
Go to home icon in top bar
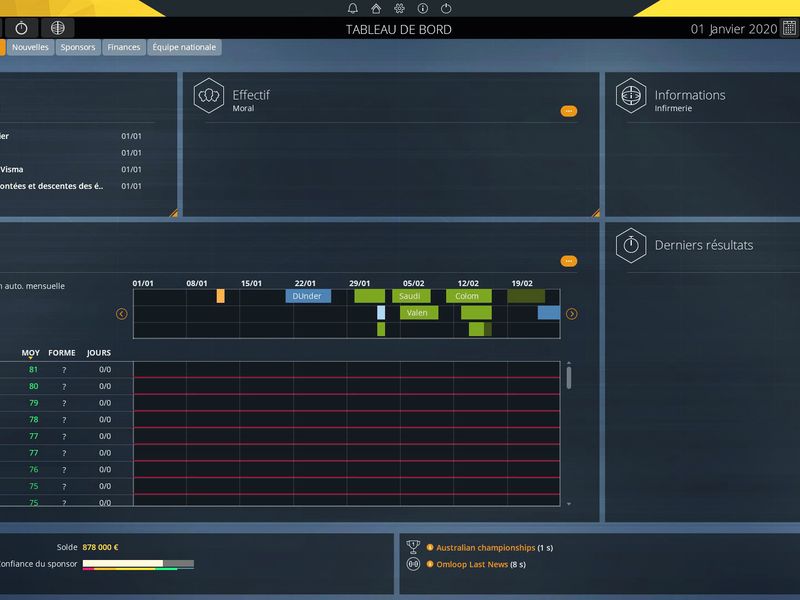pyautogui.click(x=376, y=8)
